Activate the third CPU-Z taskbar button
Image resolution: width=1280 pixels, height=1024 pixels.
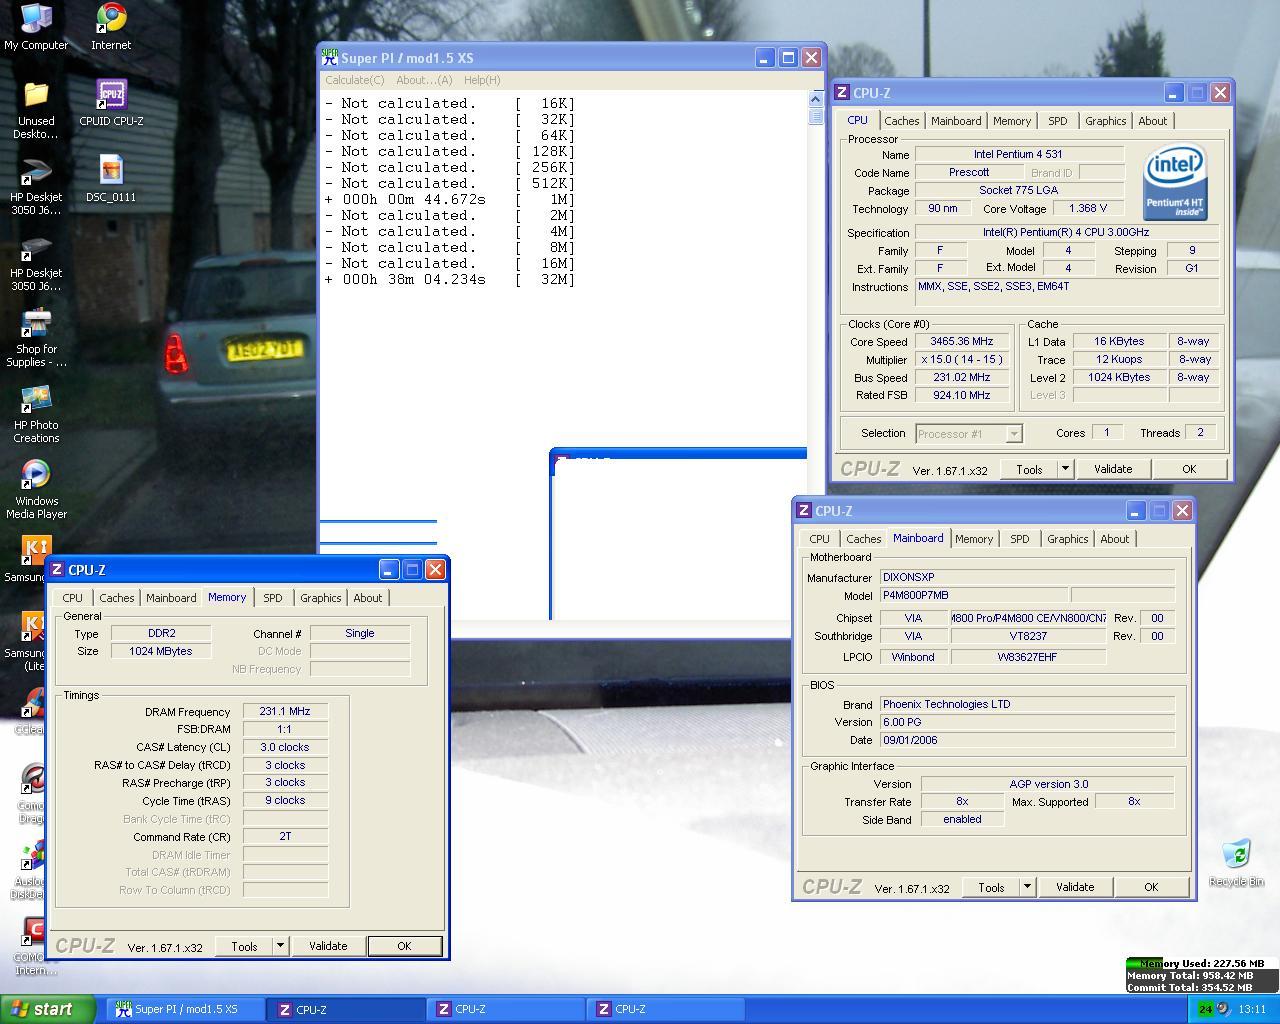665,1009
